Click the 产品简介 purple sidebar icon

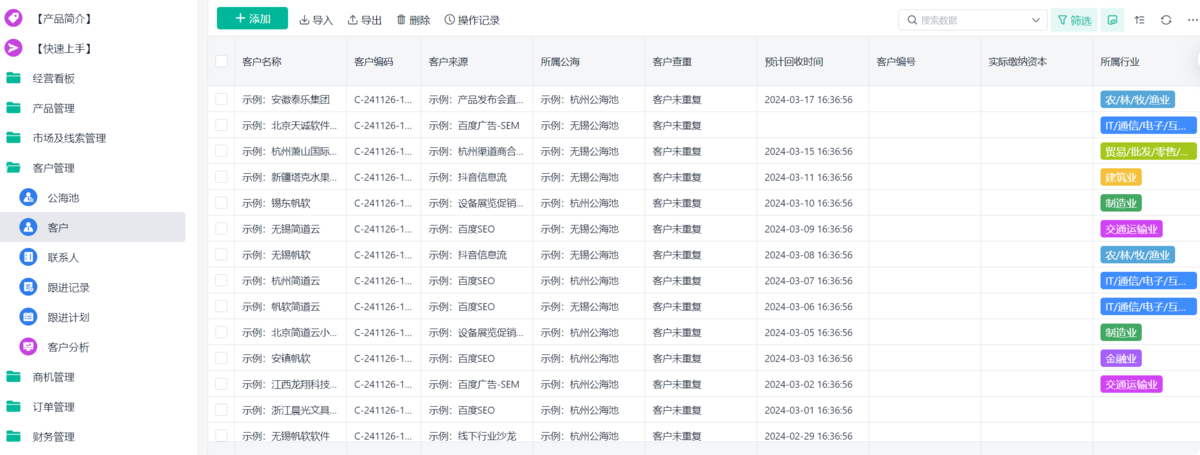point(13,18)
